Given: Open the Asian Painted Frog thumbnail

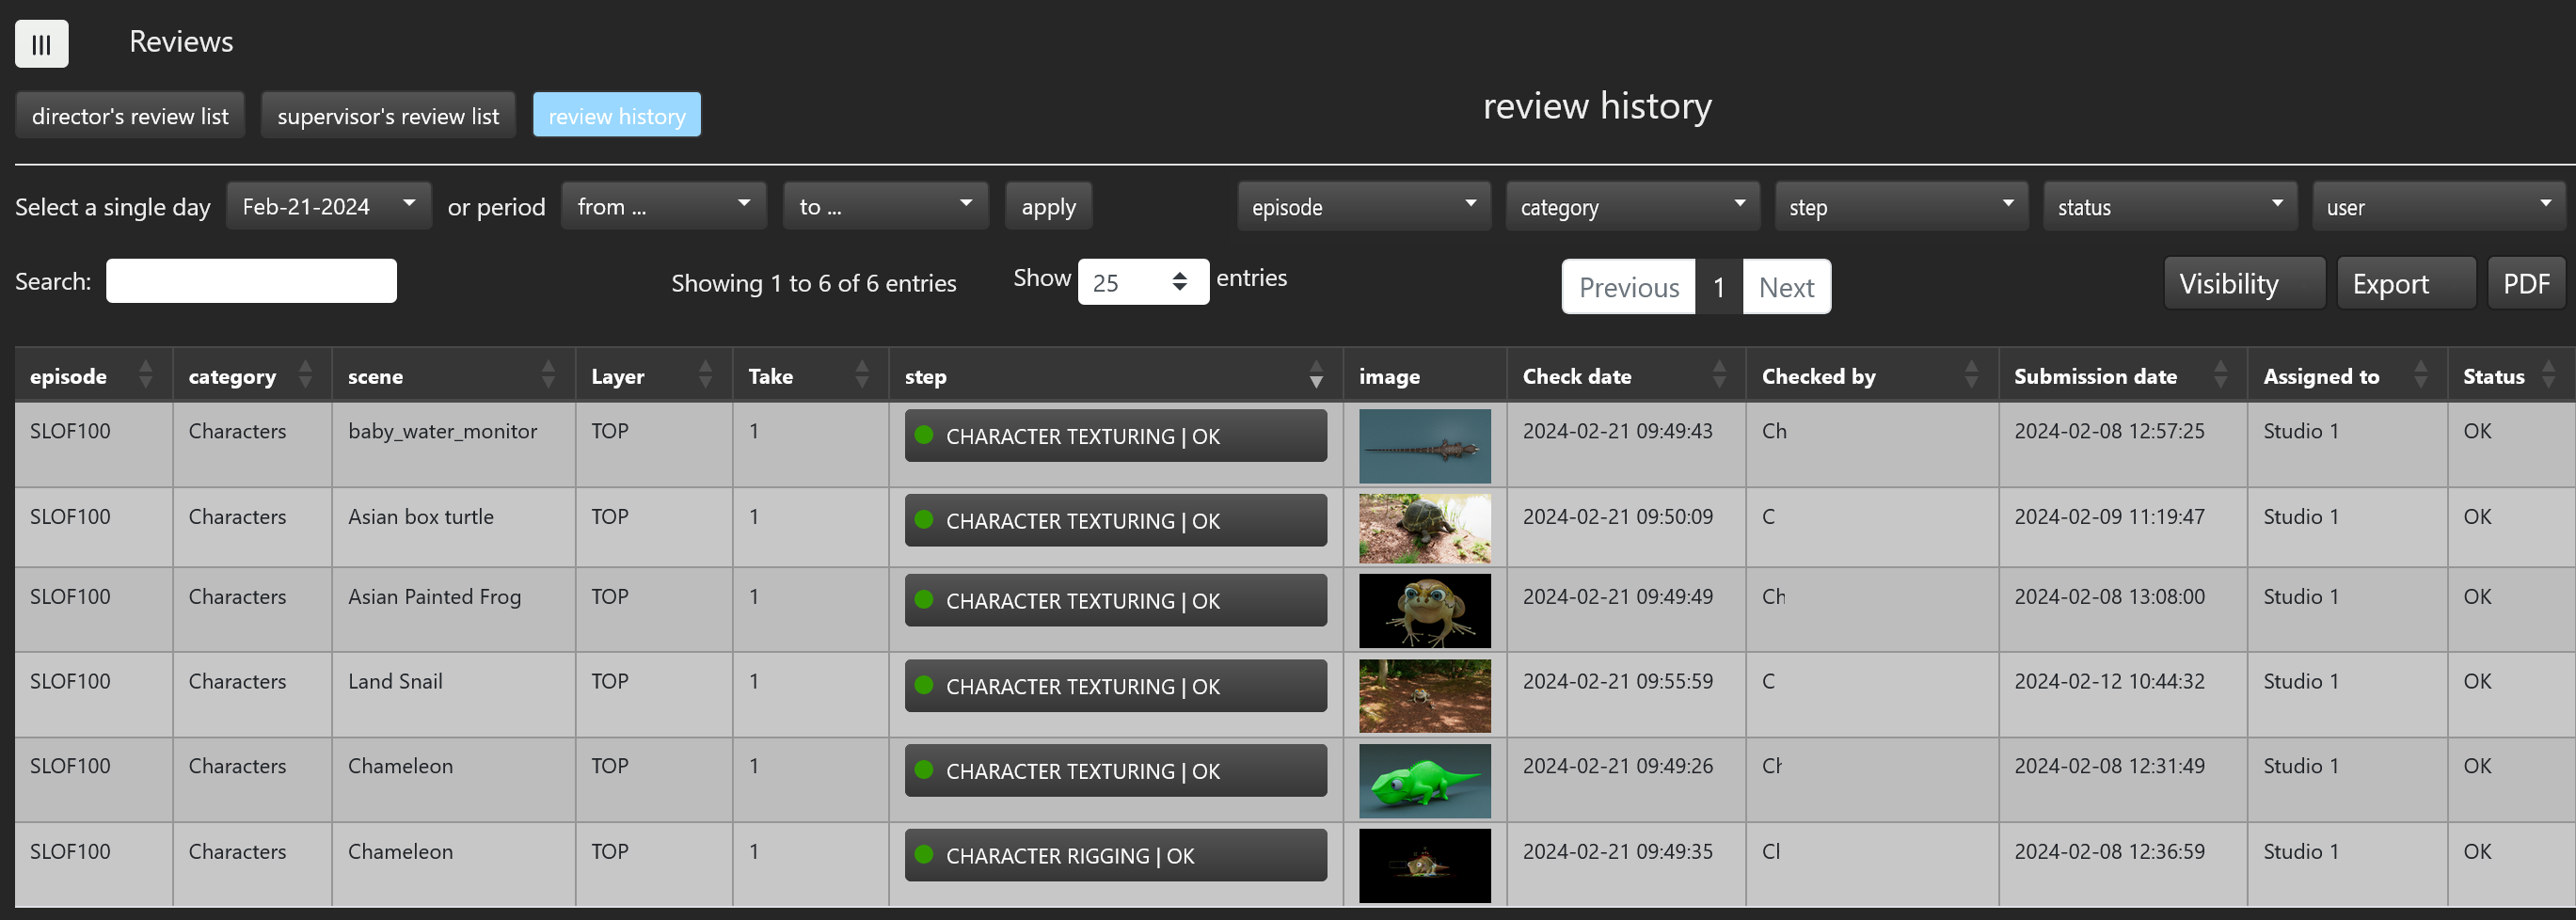Looking at the screenshot, I should 1424,610.
